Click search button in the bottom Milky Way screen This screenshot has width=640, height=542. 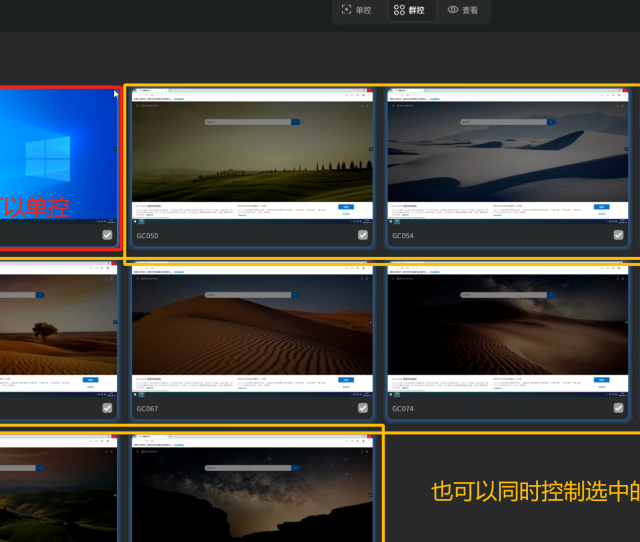(296, 468)
